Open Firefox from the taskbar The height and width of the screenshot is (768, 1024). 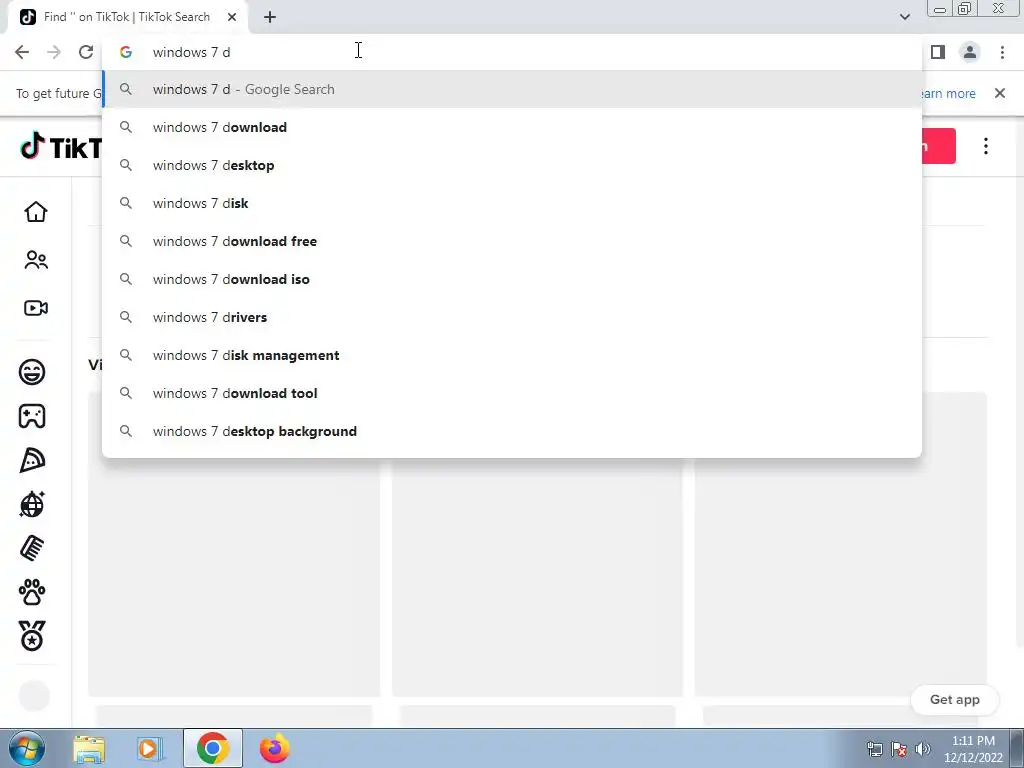click(x=274, y=748)
